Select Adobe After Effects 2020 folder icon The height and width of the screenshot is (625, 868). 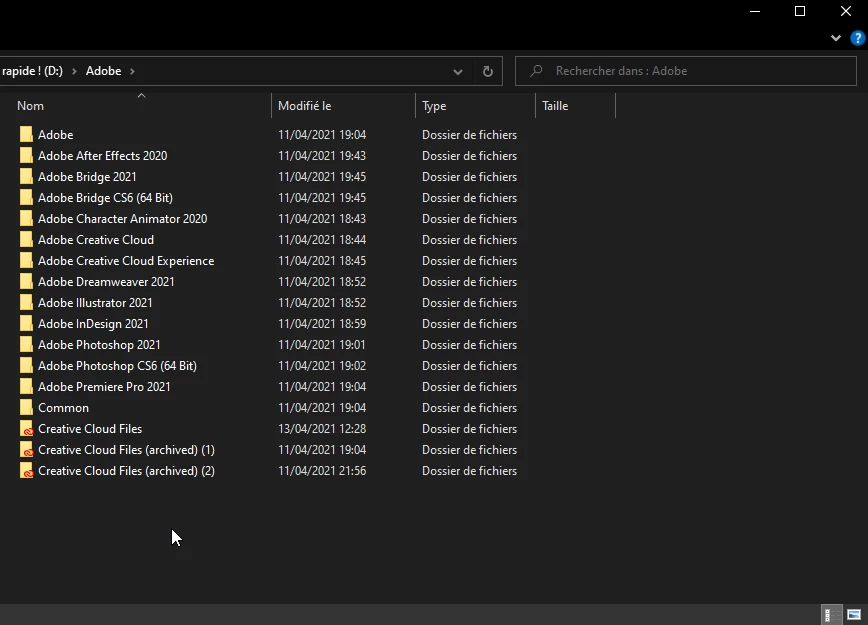point(26,156)
